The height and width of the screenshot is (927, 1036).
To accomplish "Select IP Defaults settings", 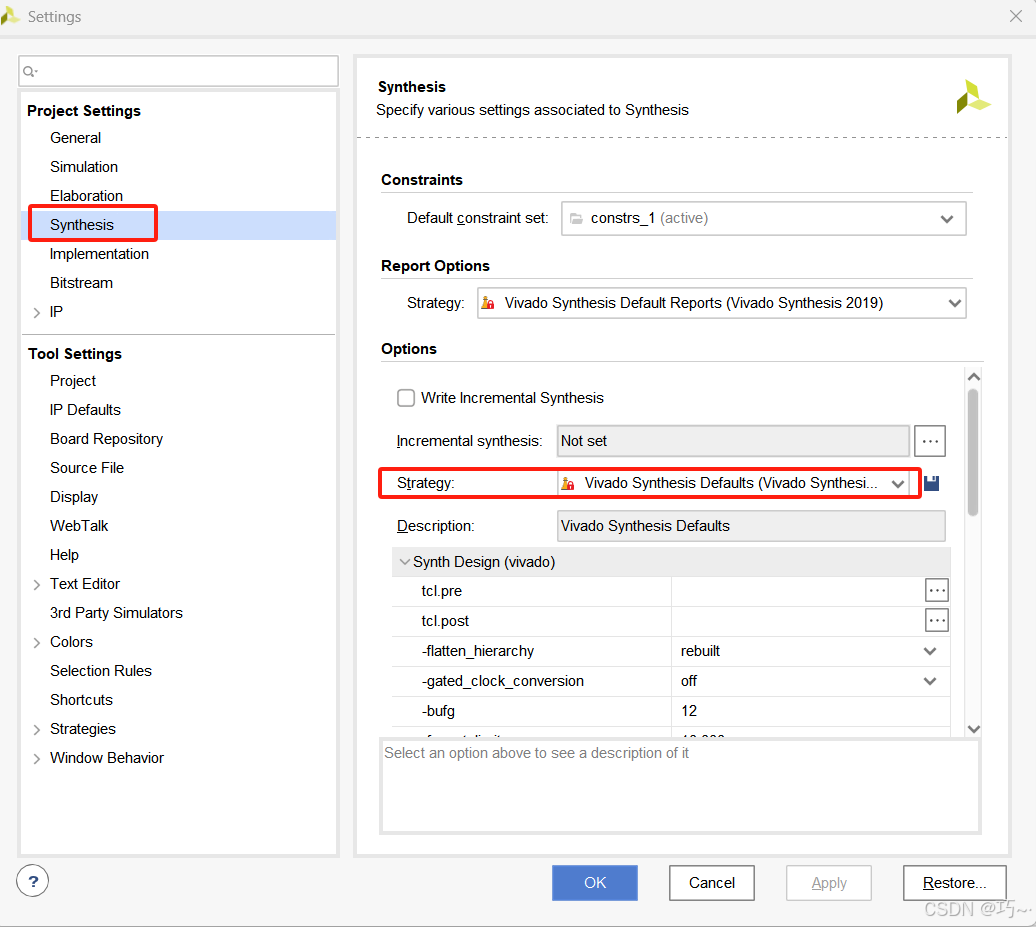I will 85,410.
